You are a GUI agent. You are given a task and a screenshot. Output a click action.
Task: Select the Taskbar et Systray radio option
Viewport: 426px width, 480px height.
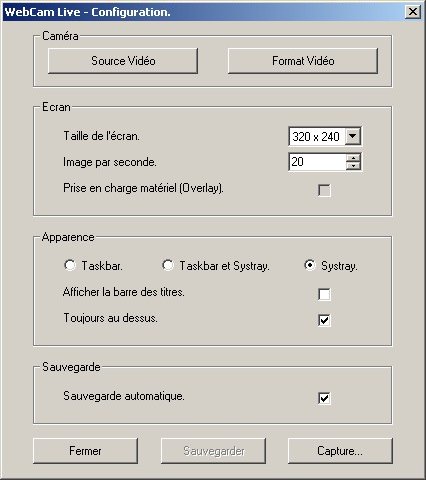click(x=168, y=265)
